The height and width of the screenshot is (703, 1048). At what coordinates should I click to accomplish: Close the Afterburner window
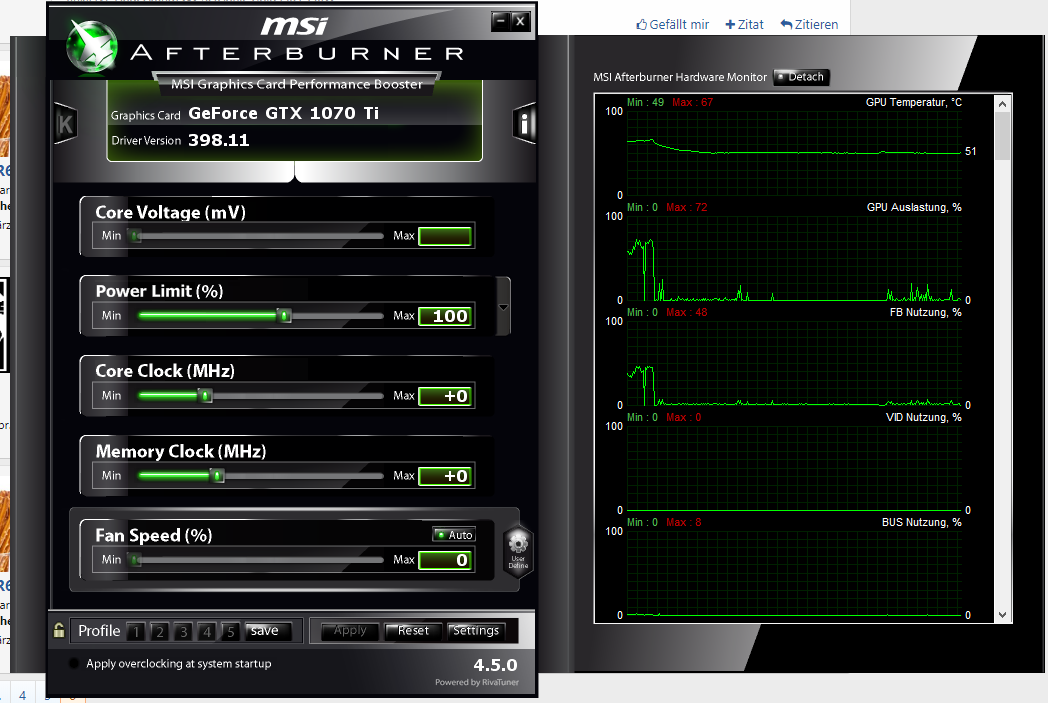click(x=521, y=21)
